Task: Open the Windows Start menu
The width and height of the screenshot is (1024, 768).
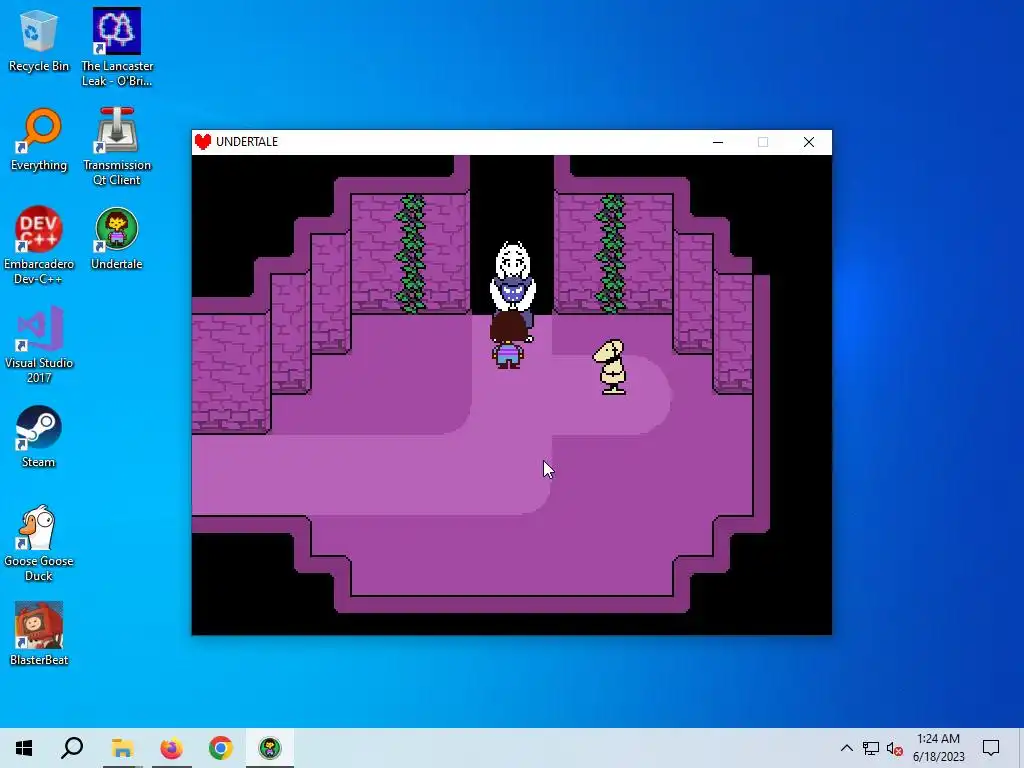Action: click(x=24, y=748)
